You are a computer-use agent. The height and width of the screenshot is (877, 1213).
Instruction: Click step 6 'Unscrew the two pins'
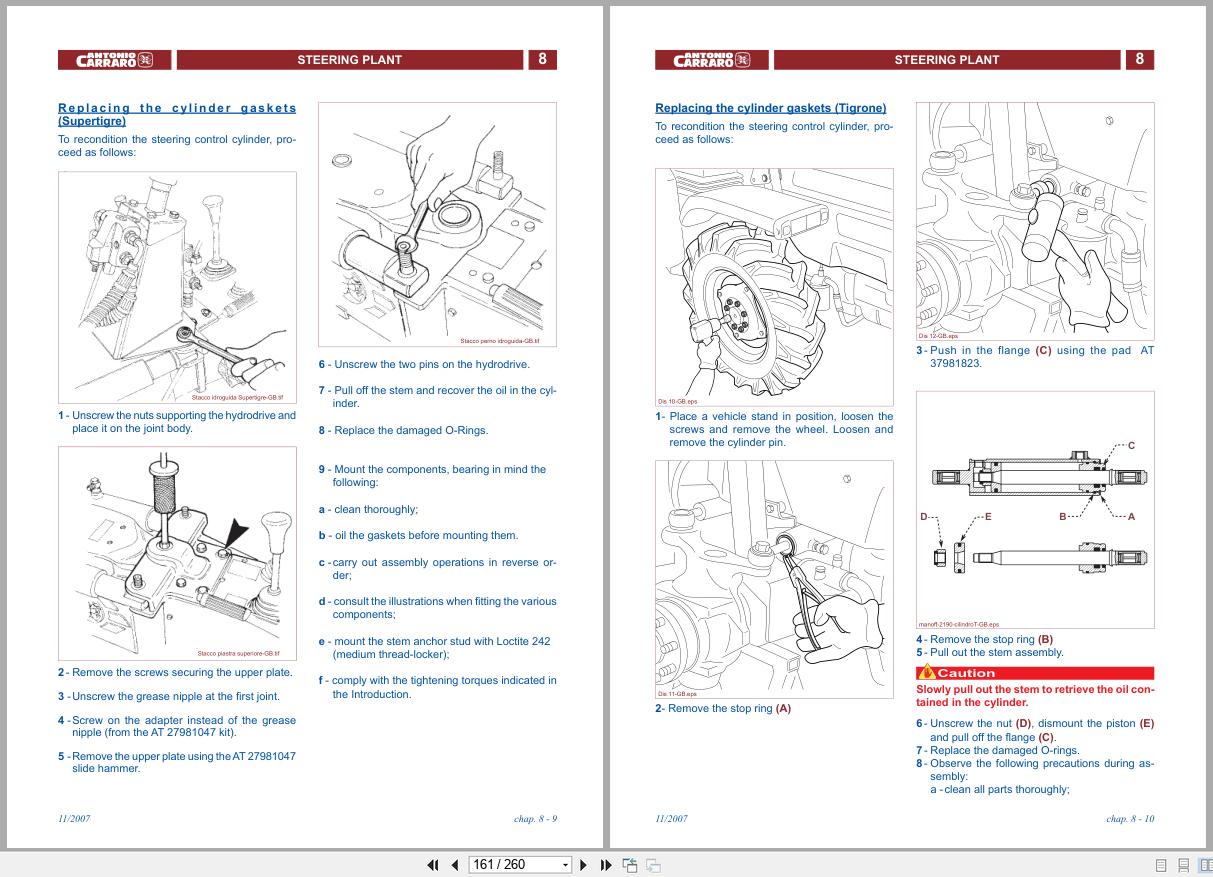(x=425, y=365)
